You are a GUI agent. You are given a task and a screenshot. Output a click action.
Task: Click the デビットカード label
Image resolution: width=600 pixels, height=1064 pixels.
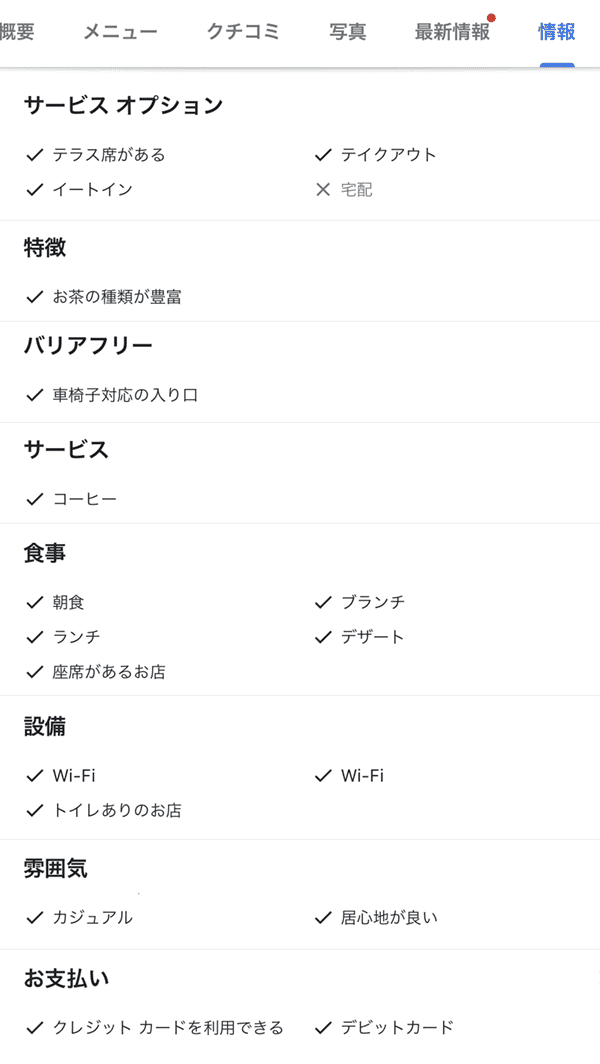397,1027
